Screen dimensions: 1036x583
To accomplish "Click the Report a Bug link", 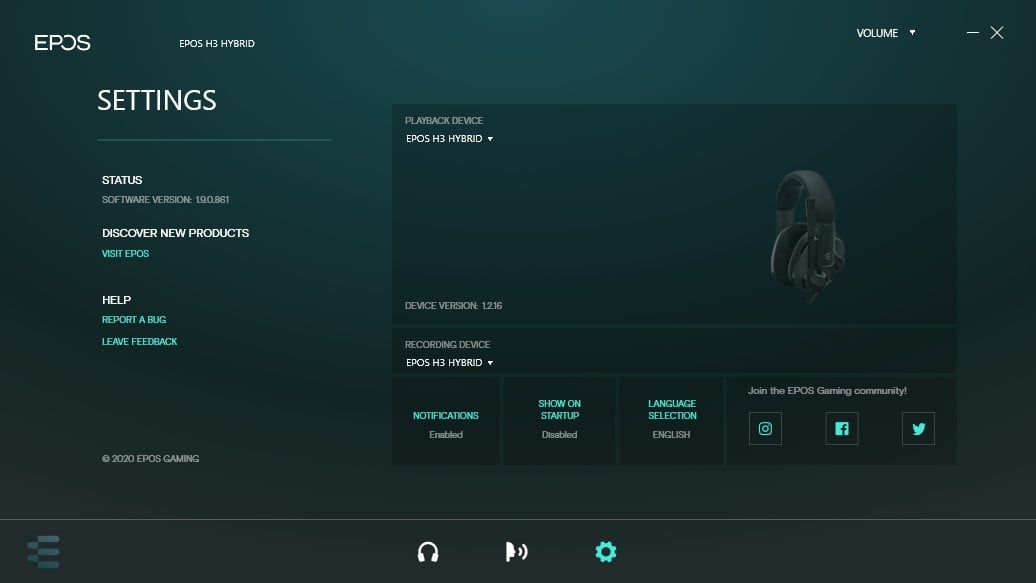I will point(134,320).
